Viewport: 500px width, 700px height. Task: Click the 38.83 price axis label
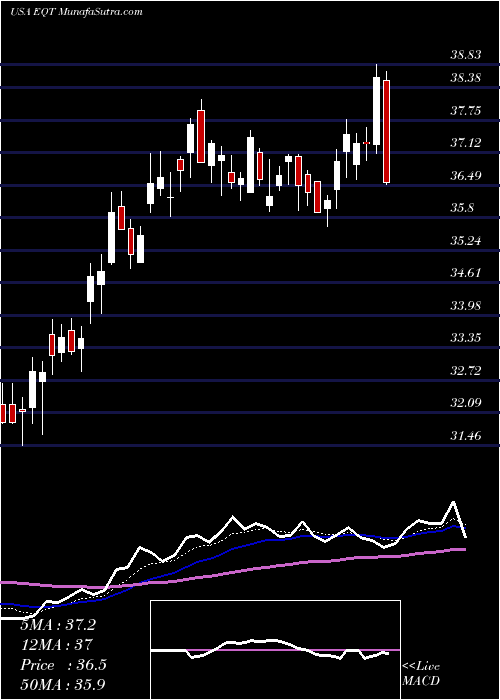click(465, 55)
